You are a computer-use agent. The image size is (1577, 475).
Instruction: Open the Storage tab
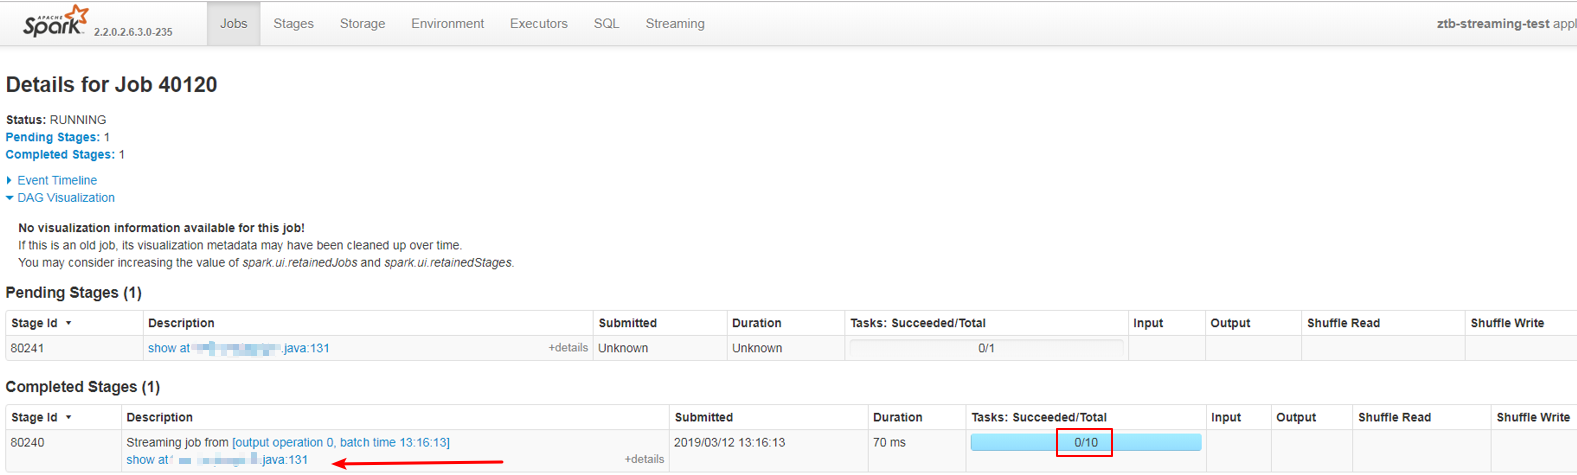pyautogui.click(x=362, y=23)
